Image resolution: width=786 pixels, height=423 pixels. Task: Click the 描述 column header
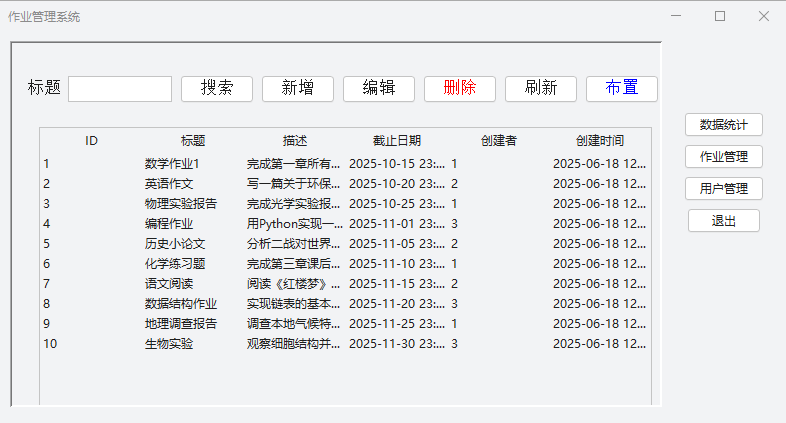(x=295, y=141)
